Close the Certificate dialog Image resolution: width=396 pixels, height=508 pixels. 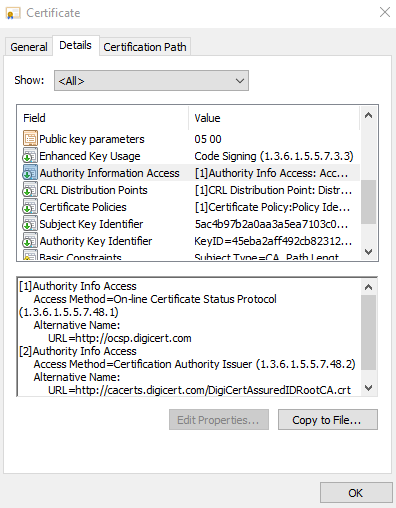coord(385,12)
